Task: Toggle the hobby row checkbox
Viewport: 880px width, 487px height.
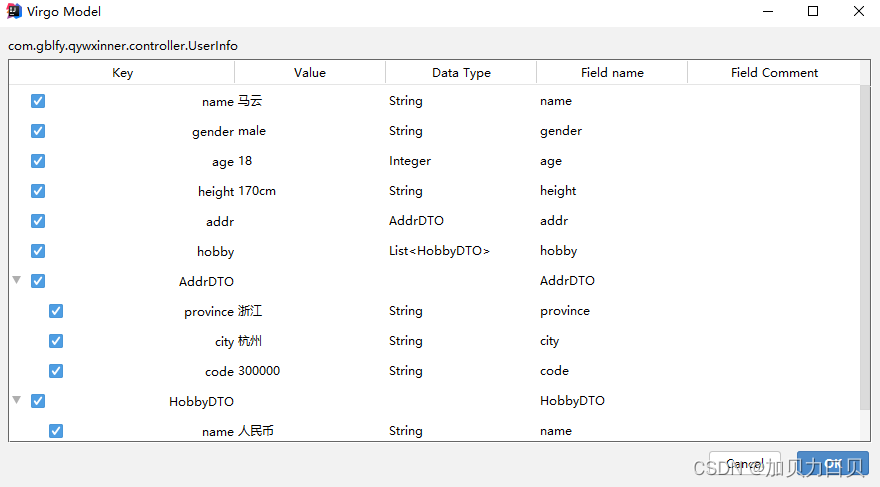Action: tap(38, 251)
